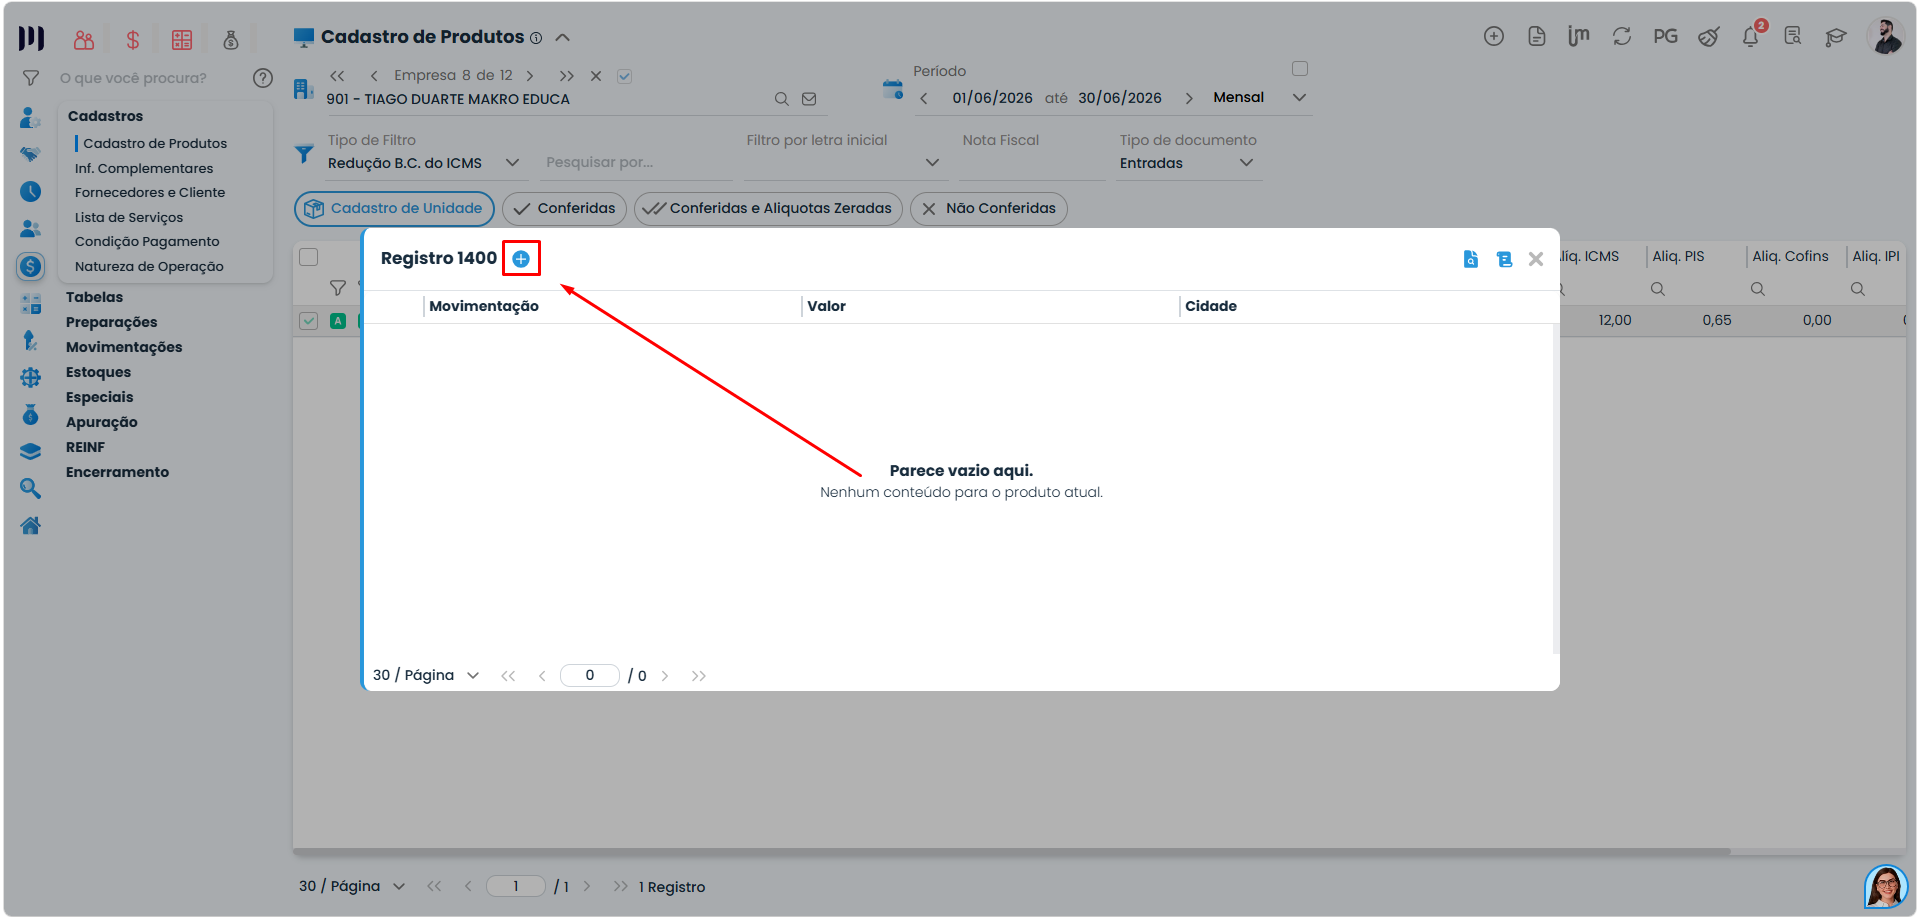Open user profile avatar
Image resolution: width=1919 pixels, height=917 pixels.
click(x=1886, y=37)
